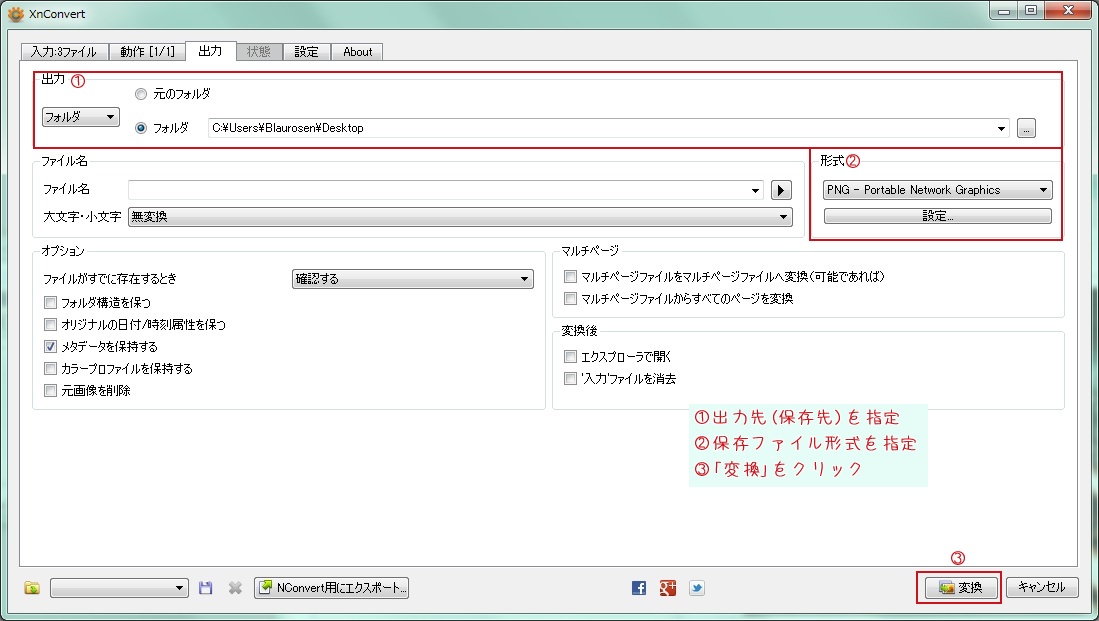This screenshot has height=621, width=1099.
Task: Click the Windows maximize button
Action: point(1031,11)
